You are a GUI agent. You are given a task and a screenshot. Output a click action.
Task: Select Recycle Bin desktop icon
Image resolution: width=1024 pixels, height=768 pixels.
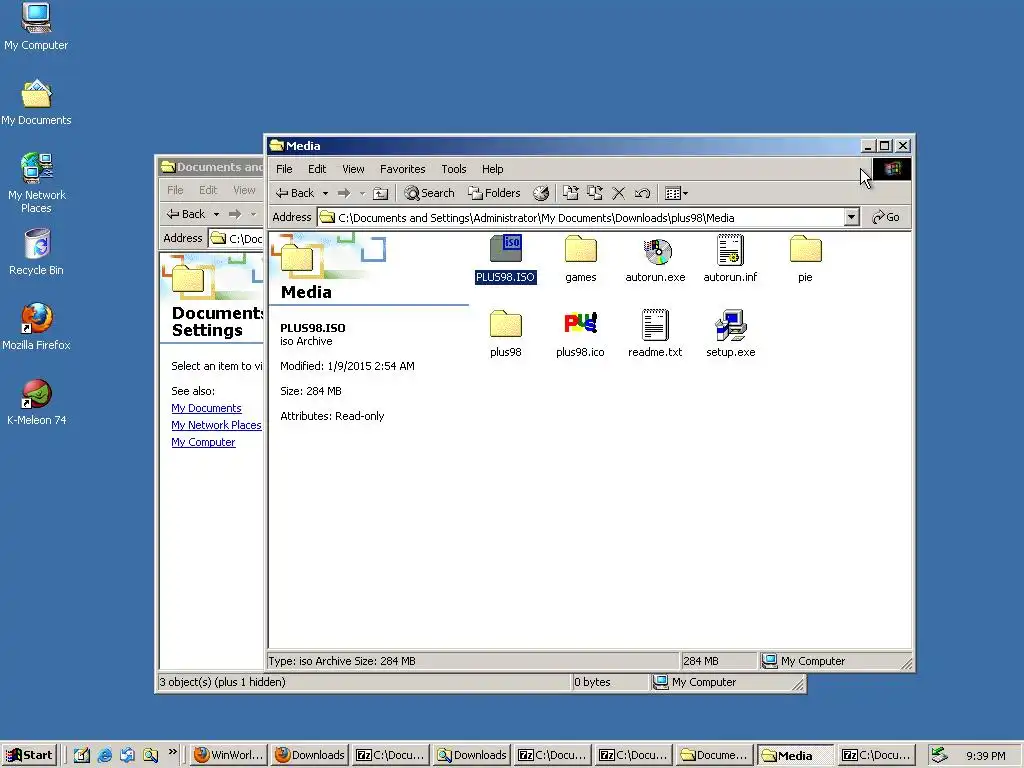(36, 252)
